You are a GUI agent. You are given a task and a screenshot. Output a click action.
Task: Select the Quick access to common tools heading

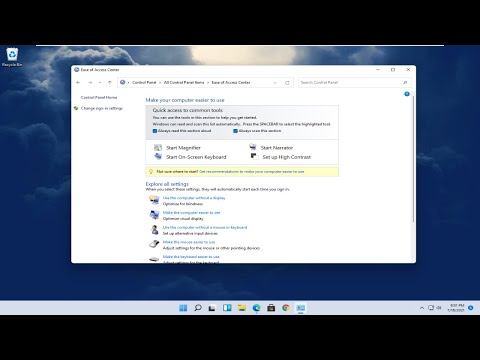(188, 110)
